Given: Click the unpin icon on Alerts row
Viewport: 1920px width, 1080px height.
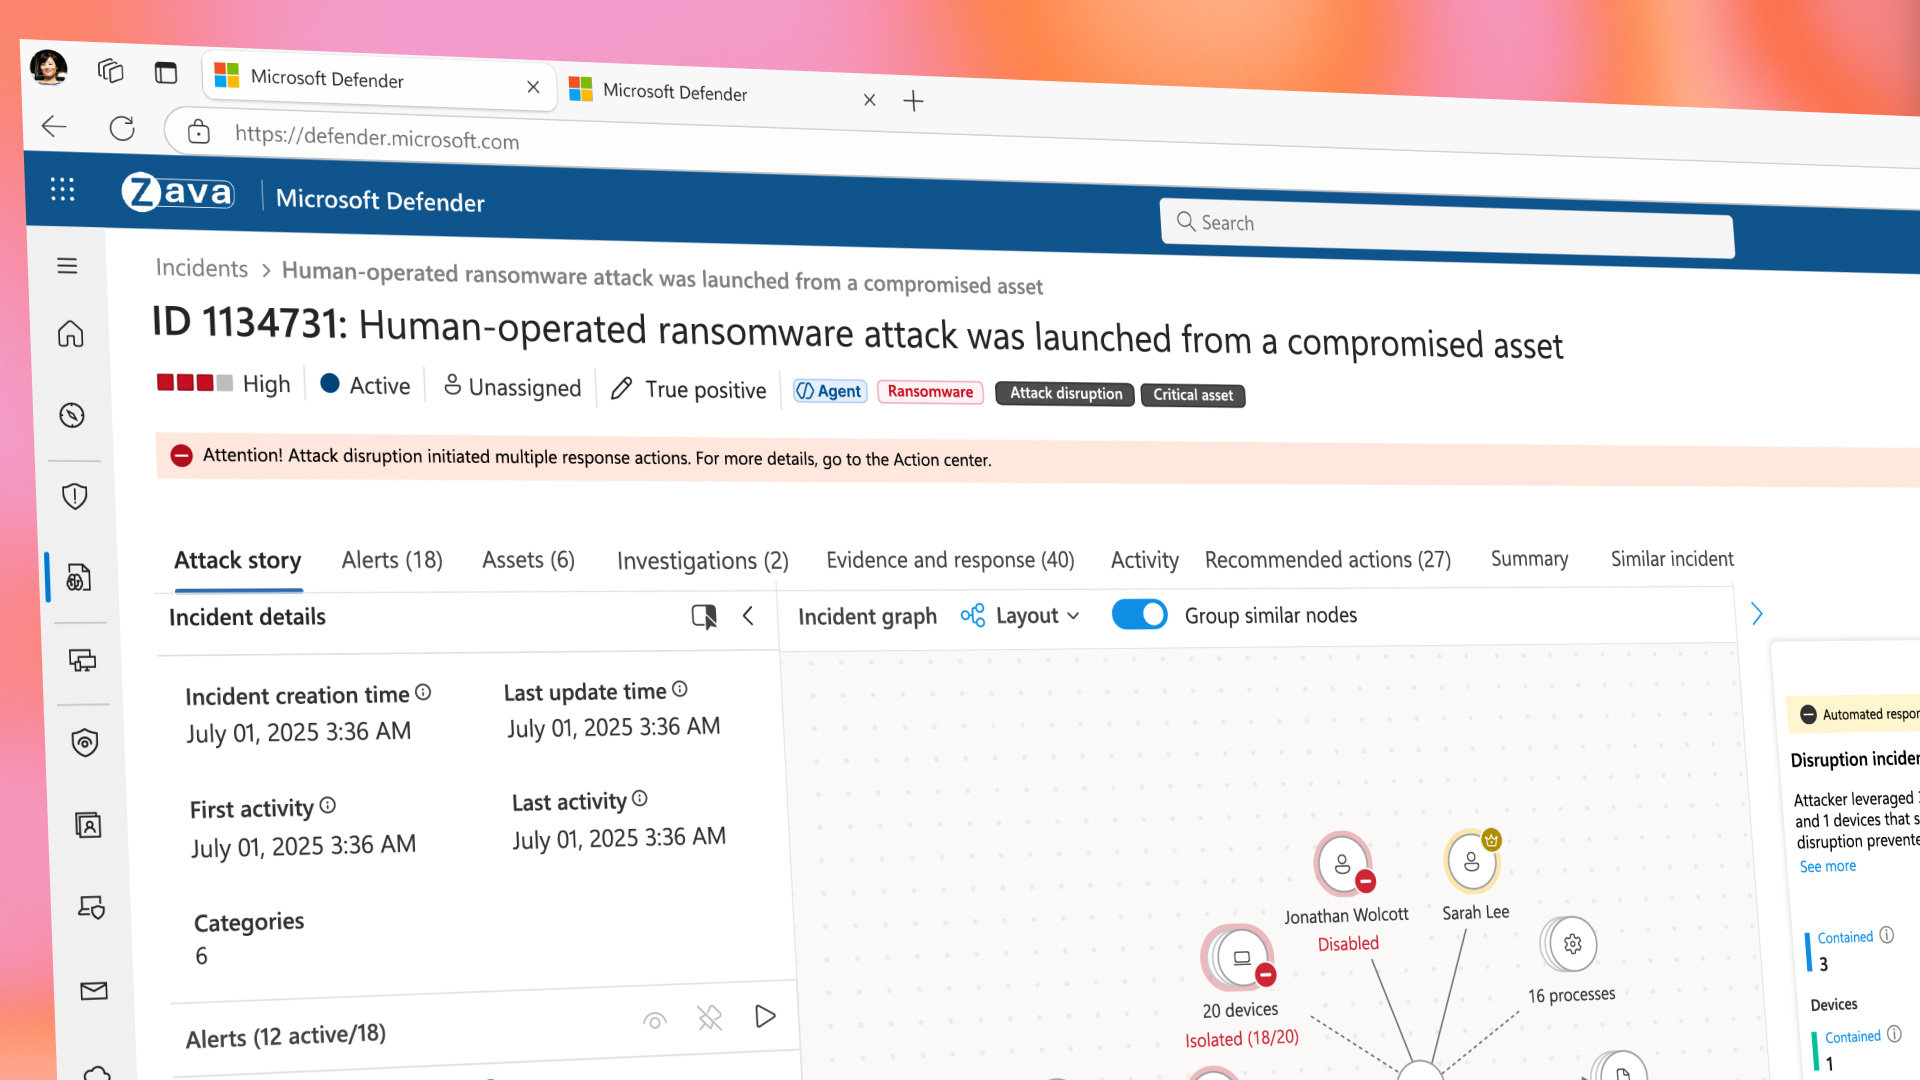Looking at the screenshot, I should (709, 1019).
